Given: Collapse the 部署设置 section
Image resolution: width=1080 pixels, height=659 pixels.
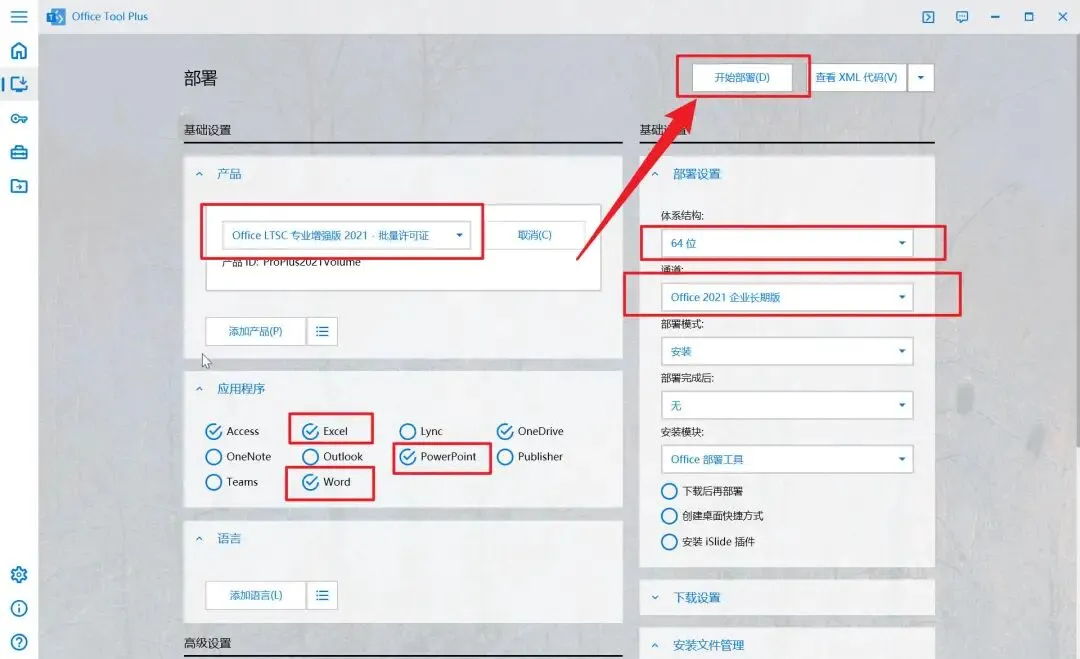Looking at the screenshot, I should 655,174.
